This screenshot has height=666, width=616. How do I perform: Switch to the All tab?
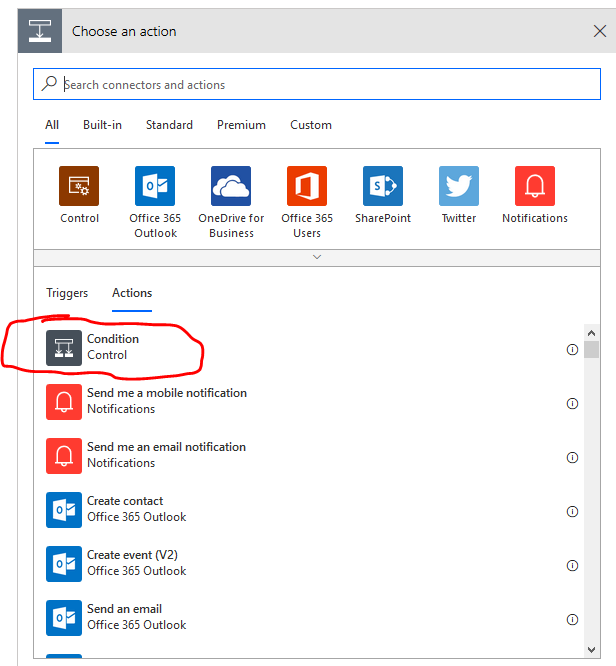pos(52,125)
